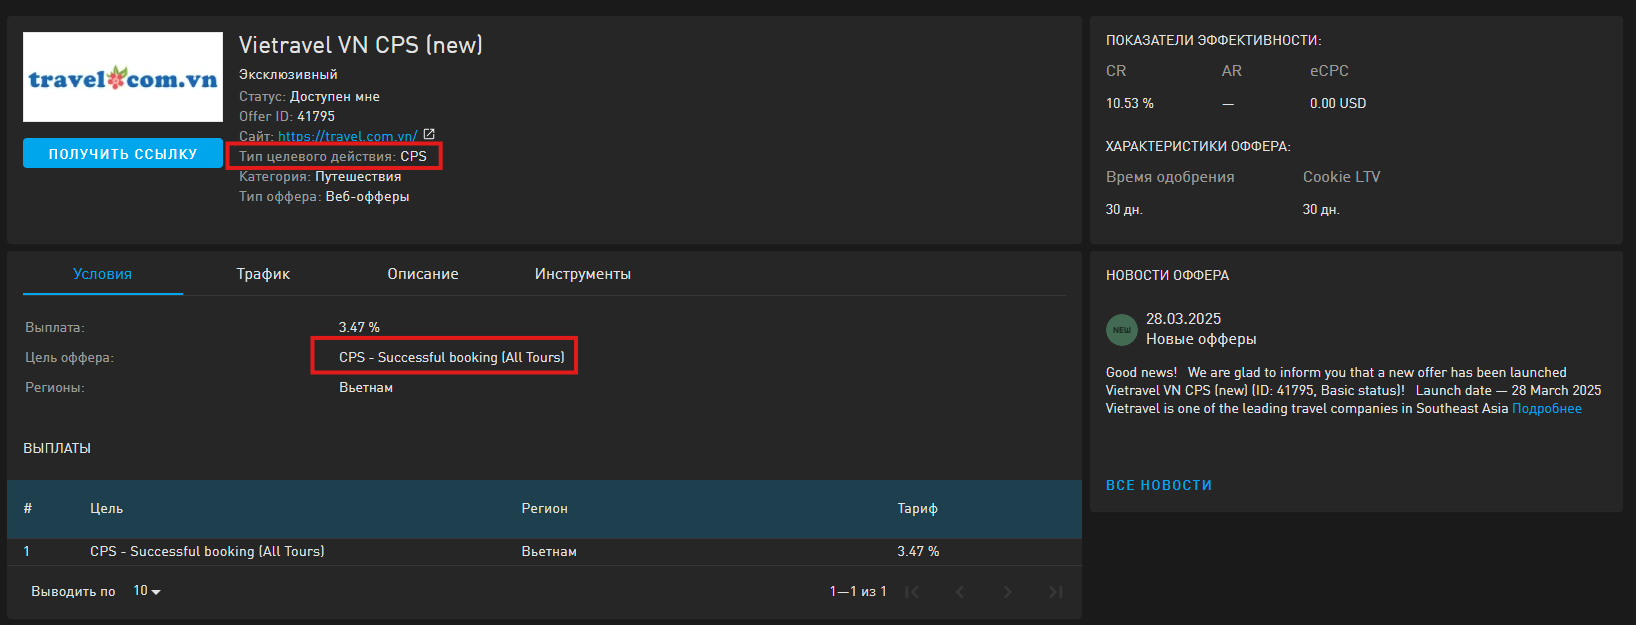This screenshot has width=1636, height=625.
Task: Click table cell Вьетнам in payouts row
Action: click(x=549, y=551)
